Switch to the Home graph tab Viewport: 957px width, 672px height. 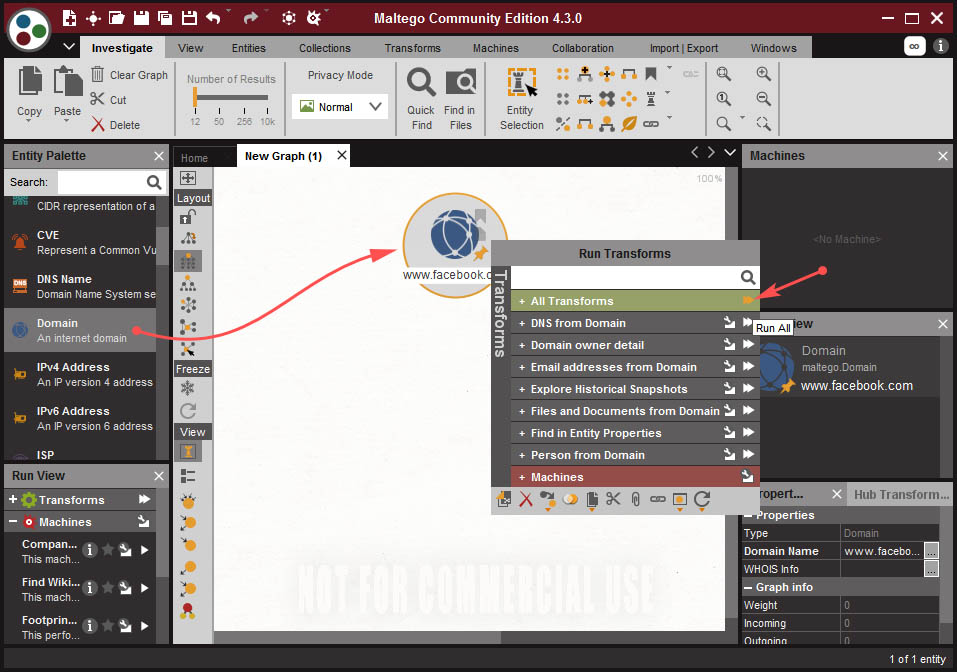point(194,157)
